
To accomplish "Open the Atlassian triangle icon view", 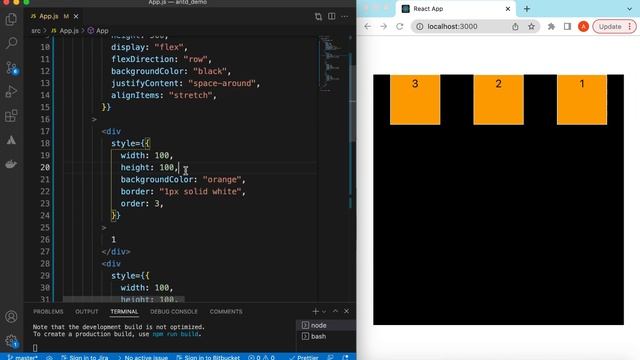I will coord(11,140).
